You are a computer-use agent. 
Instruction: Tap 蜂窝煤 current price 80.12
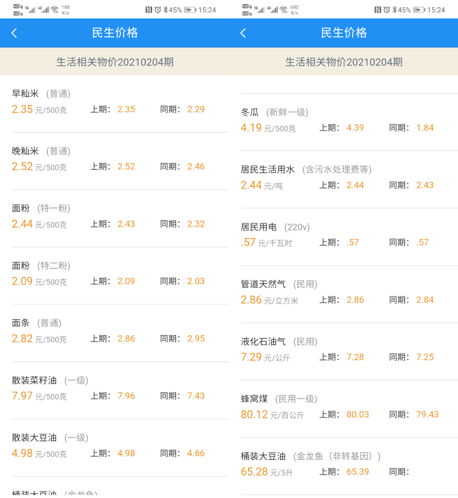[x=254, y=415]
